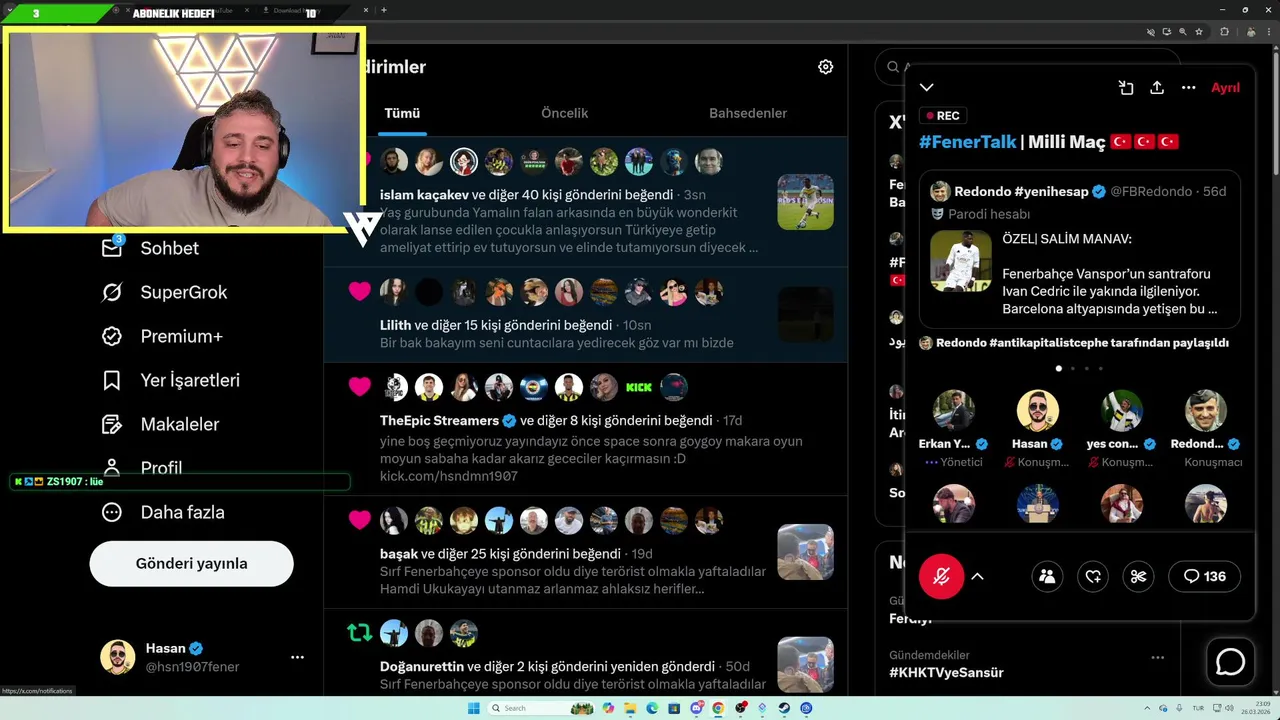The height and width of the screenshot is (720, 1280).
Task: Click speaker yes con... avatar
Action: tap(1122, 411)
